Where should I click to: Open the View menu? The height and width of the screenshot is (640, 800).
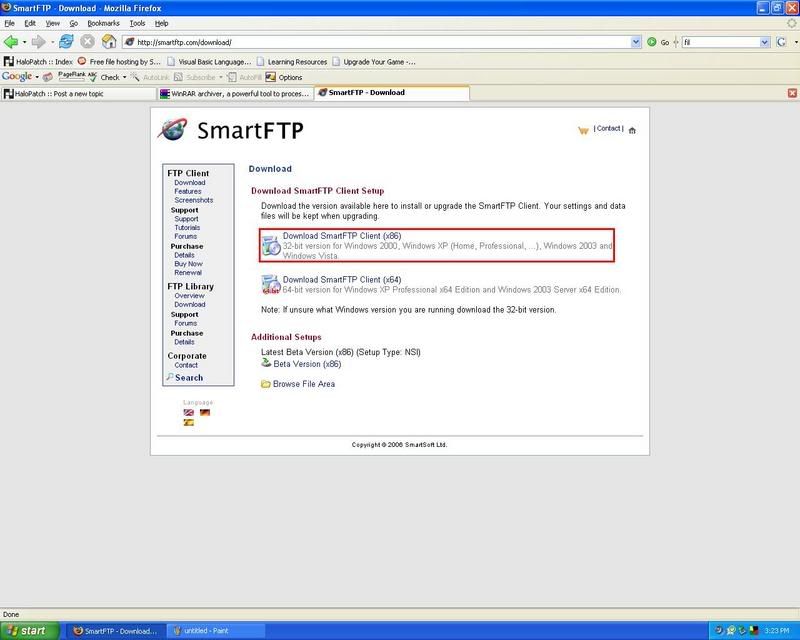pos(53,23)
